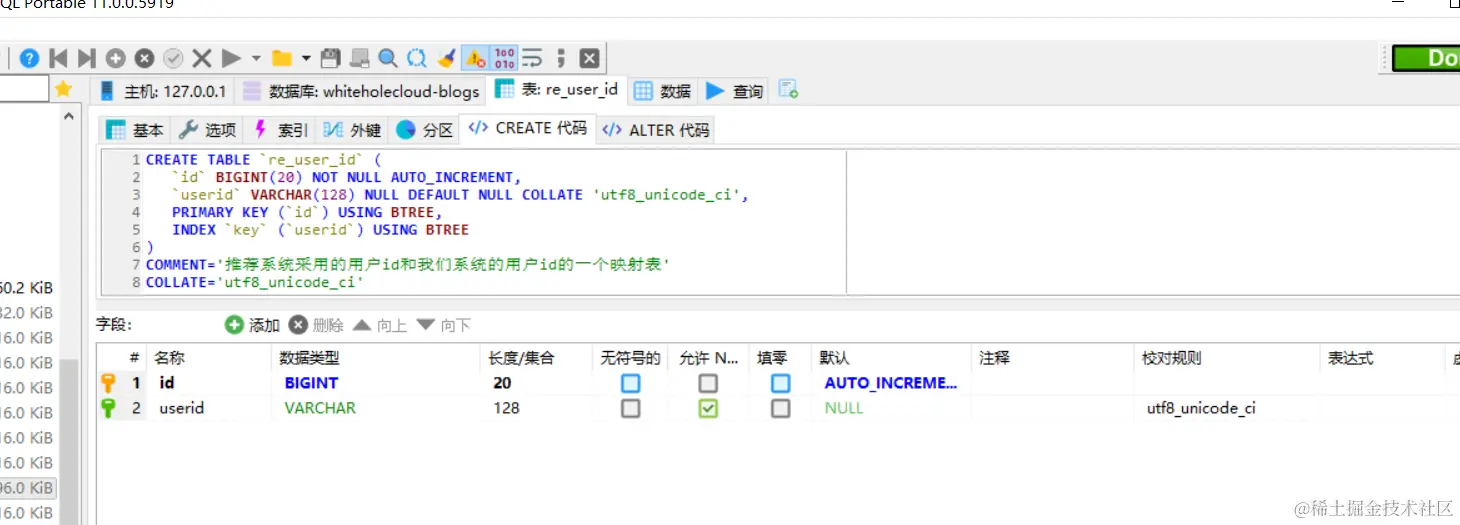Cancel editing with the X icon

202,58
